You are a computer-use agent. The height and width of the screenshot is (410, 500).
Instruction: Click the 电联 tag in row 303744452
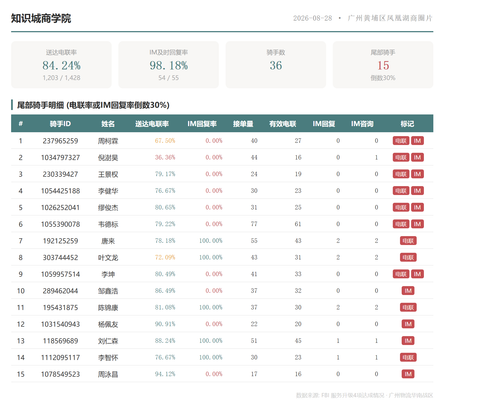coord(408,257)
